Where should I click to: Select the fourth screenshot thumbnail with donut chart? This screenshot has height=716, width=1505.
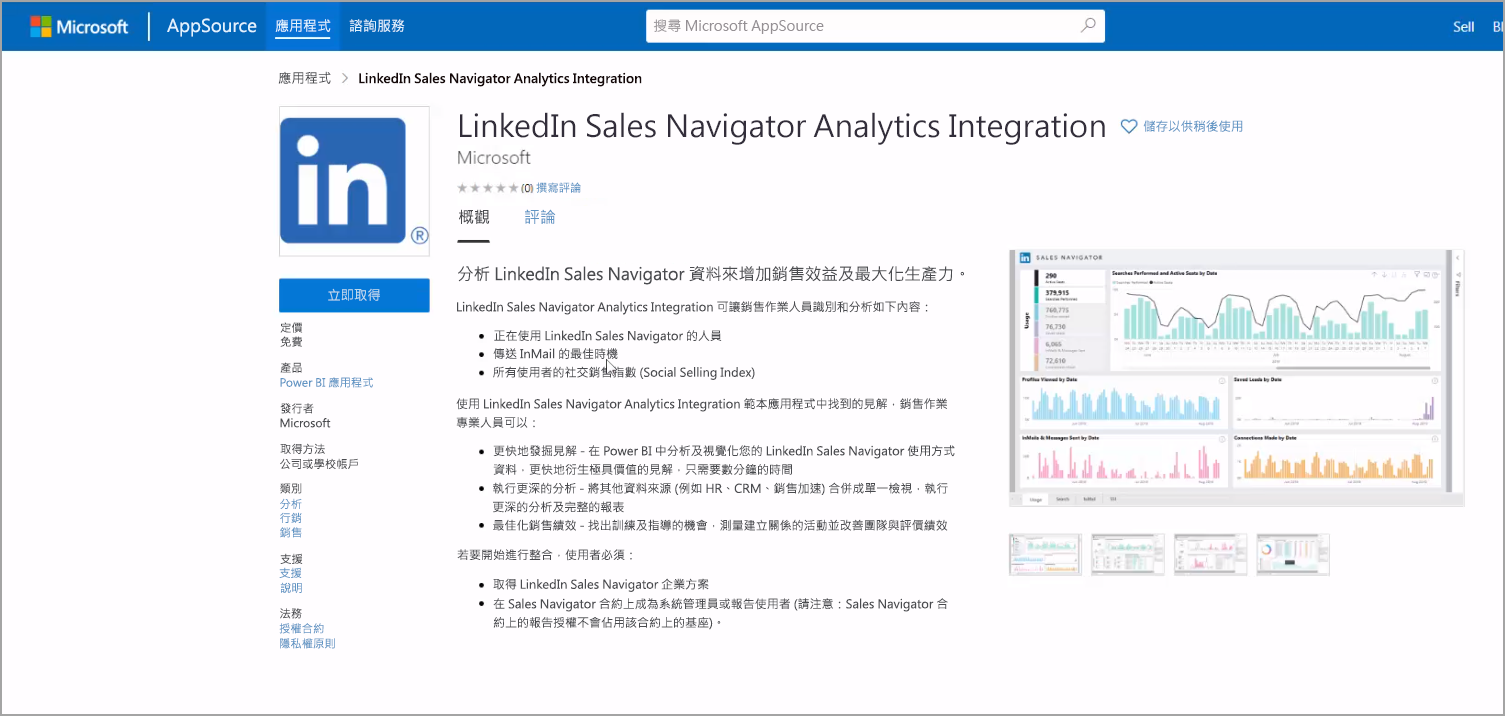click(1293, 554)
